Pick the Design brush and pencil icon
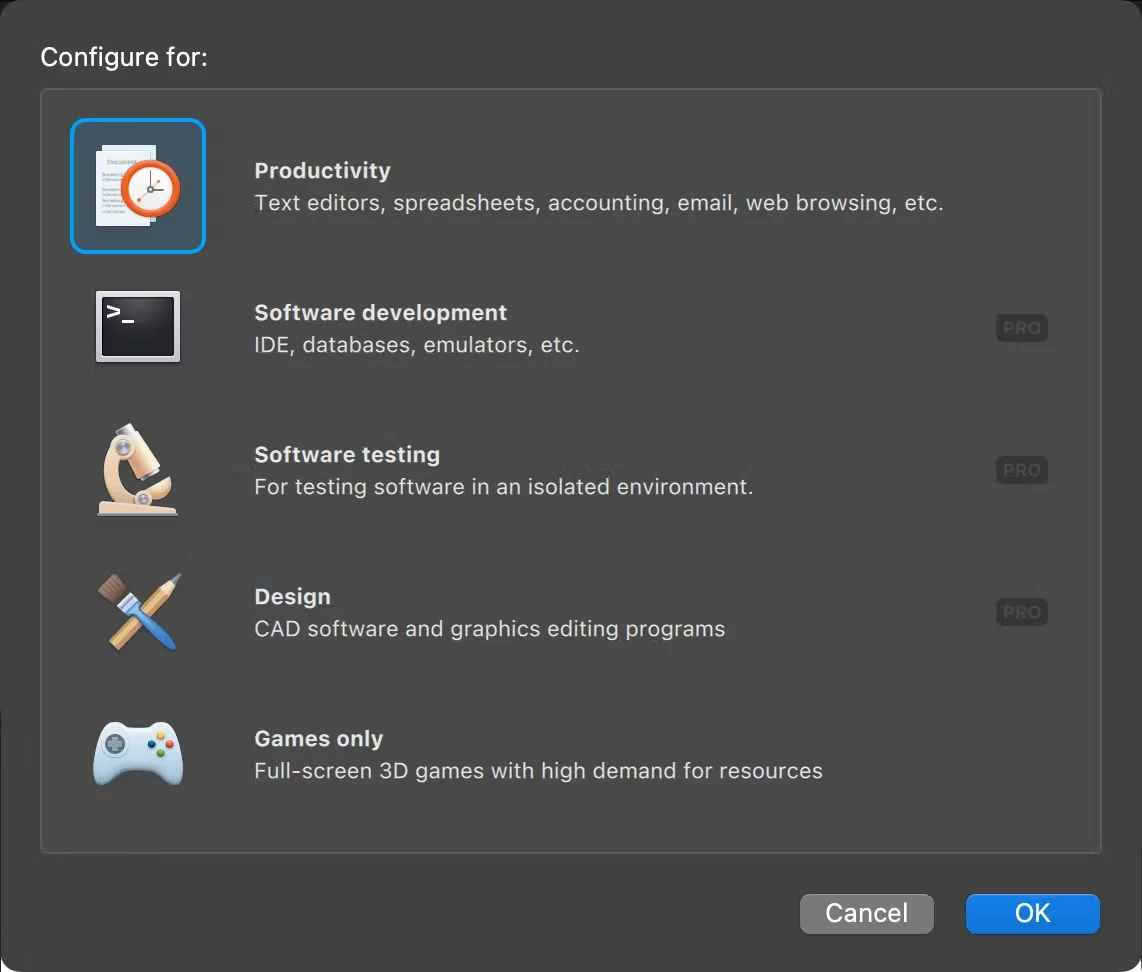The image size is (1142, 972). pos(138,611)
